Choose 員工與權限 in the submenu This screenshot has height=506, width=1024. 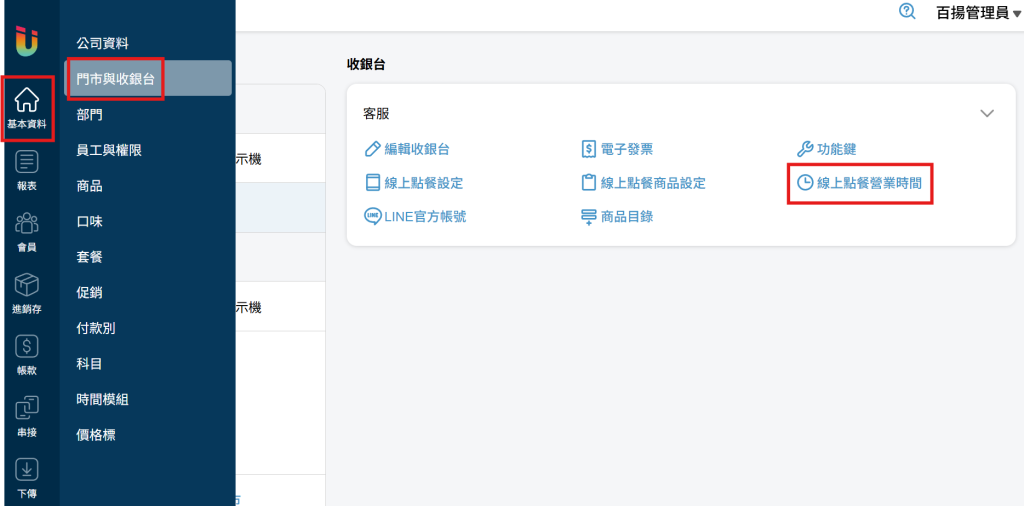(x=109, y=150)
